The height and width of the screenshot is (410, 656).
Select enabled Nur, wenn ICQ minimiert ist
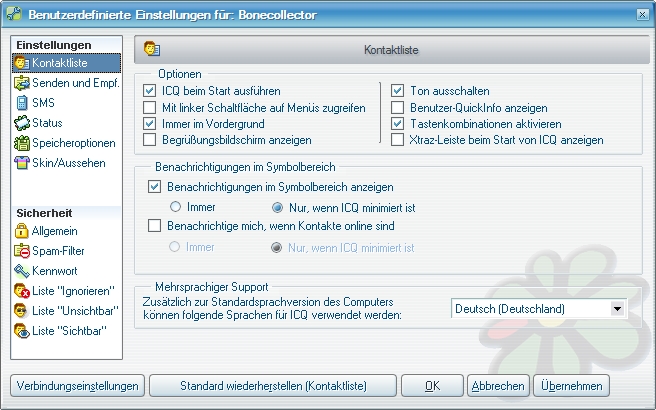pos(277,208)
